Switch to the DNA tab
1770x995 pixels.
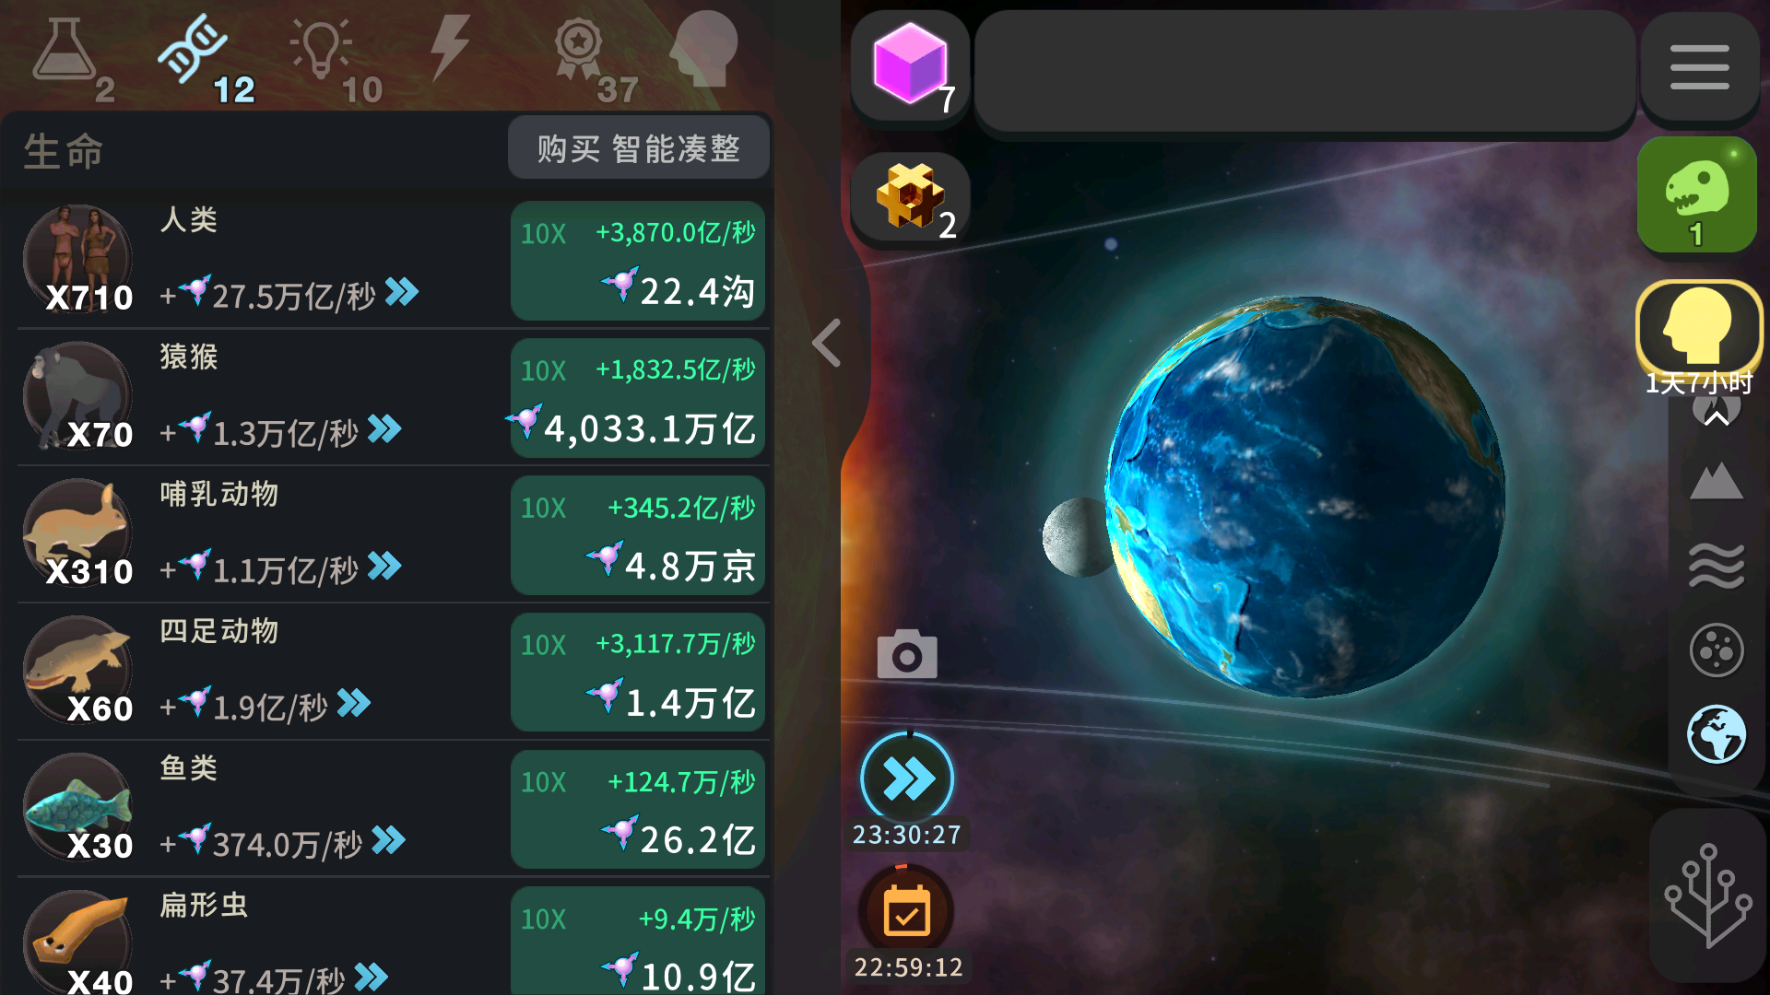(x=203, y=57)
